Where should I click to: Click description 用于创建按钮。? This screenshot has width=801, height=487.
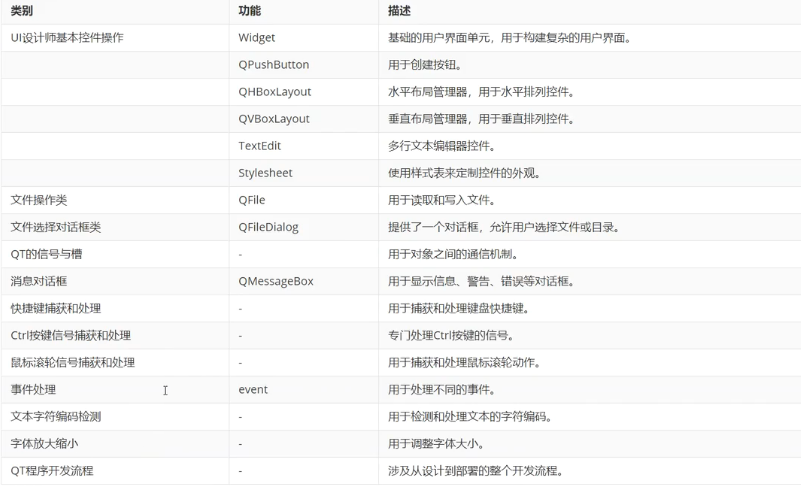(x=425, y=65)
